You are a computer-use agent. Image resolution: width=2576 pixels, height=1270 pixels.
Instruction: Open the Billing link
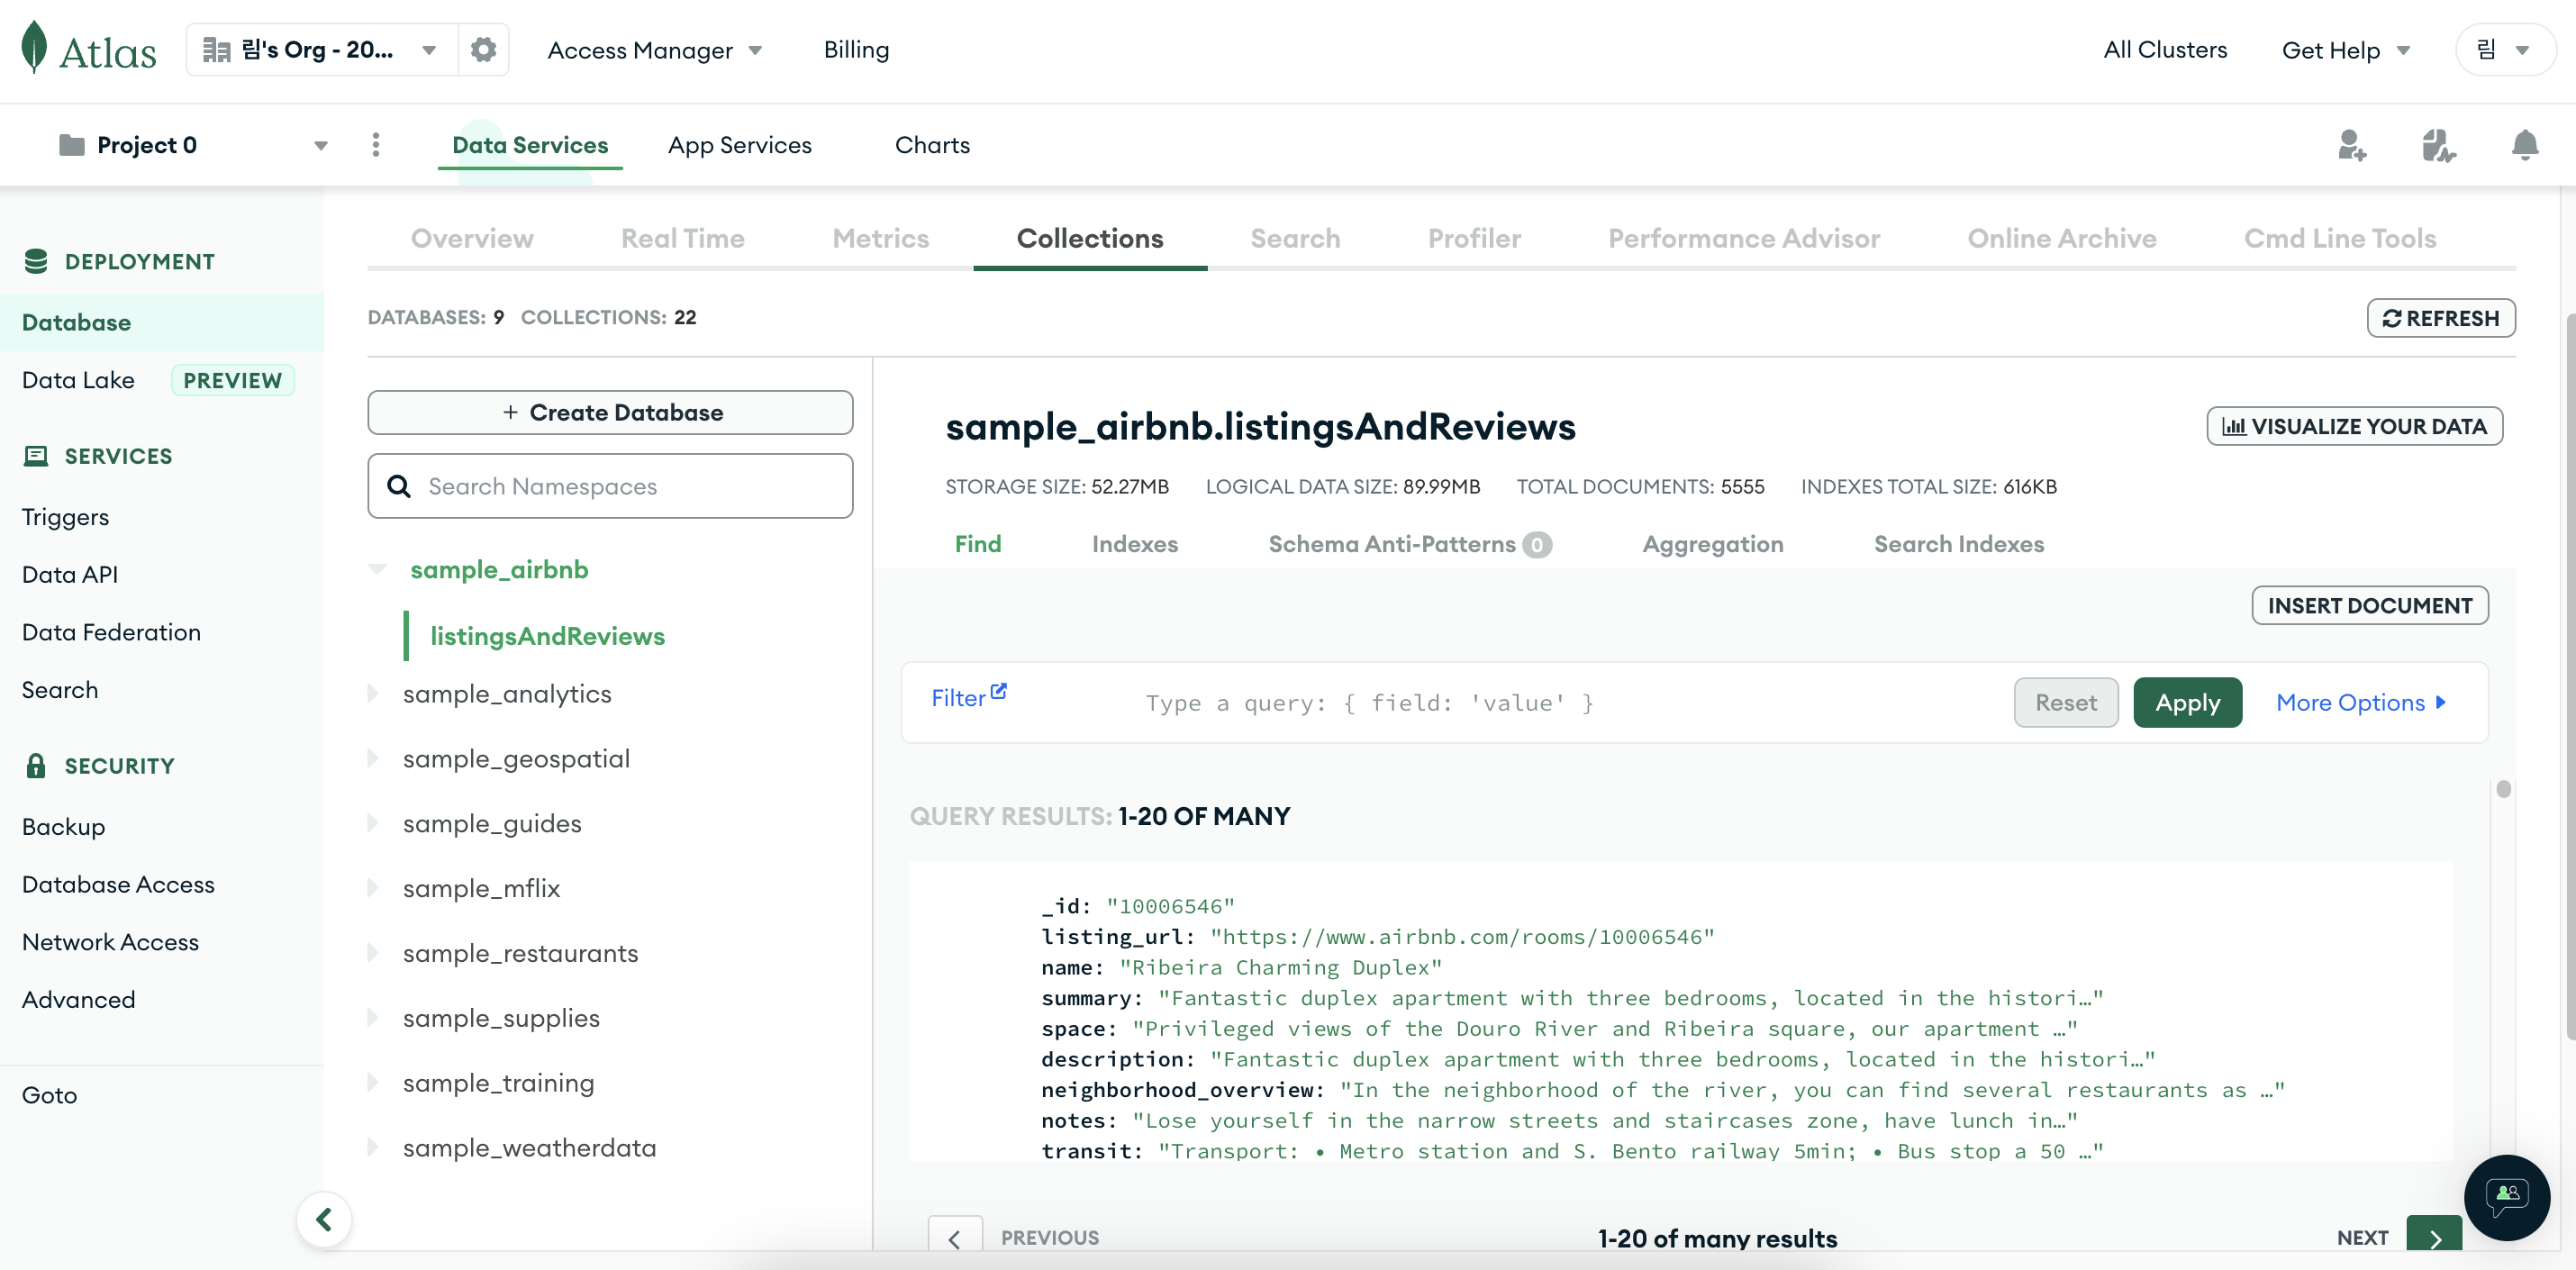tap(856, 50)
